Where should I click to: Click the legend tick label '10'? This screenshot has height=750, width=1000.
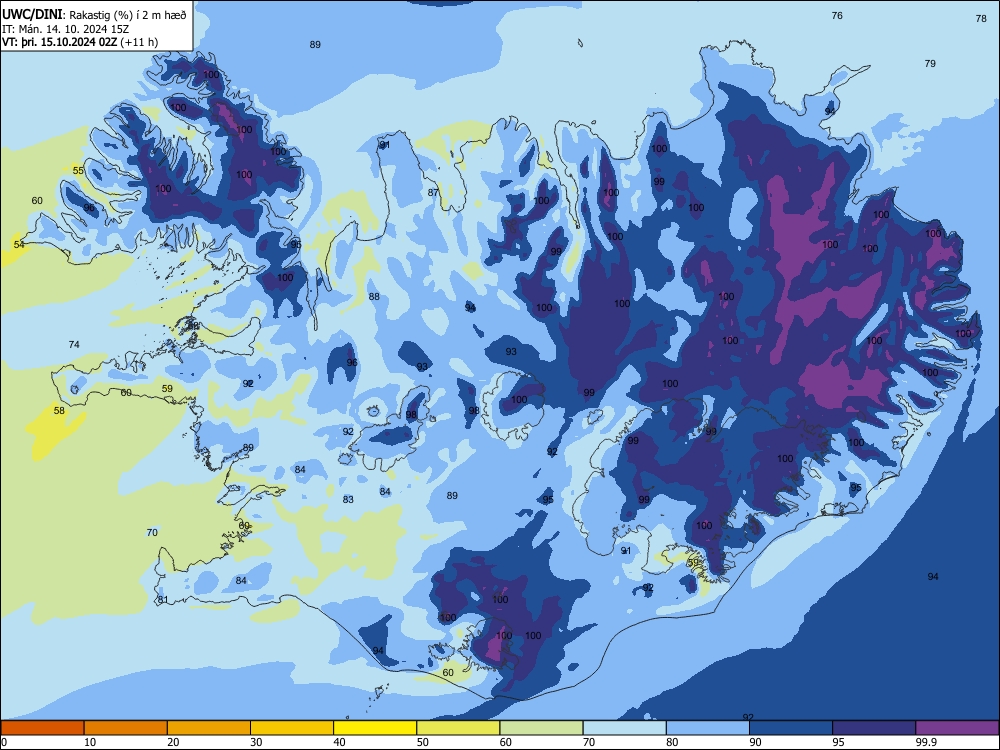pyautogui.click(x=90, y=742)
